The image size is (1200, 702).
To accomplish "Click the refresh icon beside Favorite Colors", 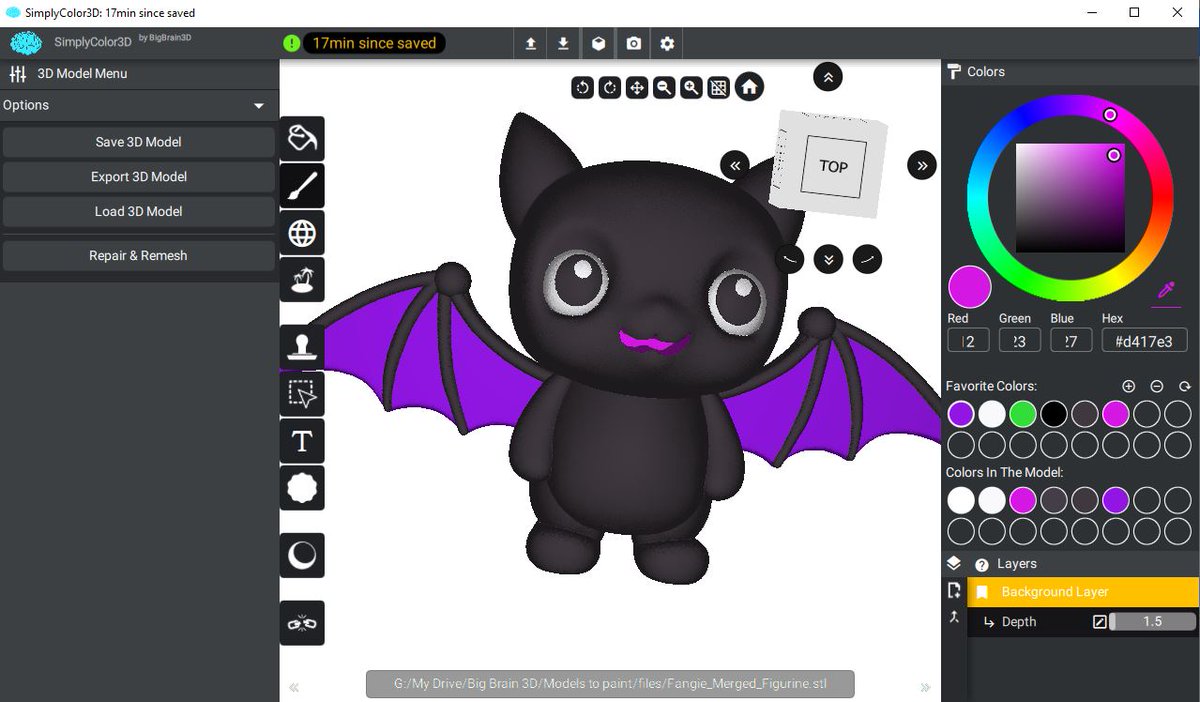I will 1185,386.
